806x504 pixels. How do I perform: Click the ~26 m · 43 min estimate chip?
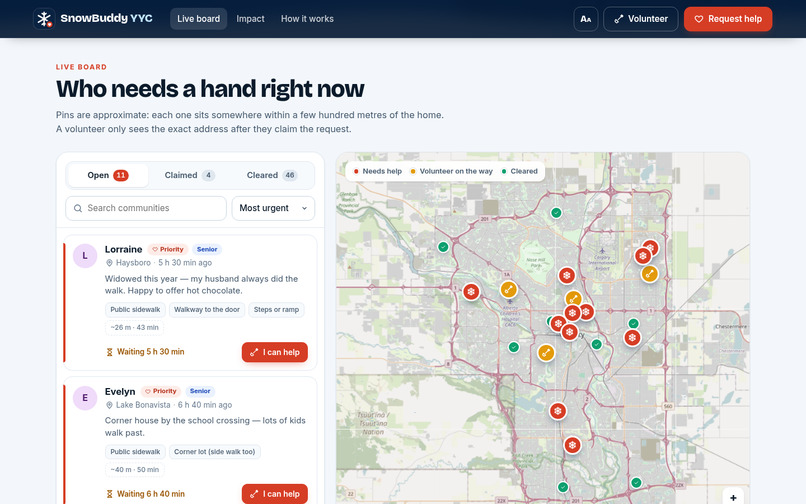pyautogui.click(x=134, y=328)
